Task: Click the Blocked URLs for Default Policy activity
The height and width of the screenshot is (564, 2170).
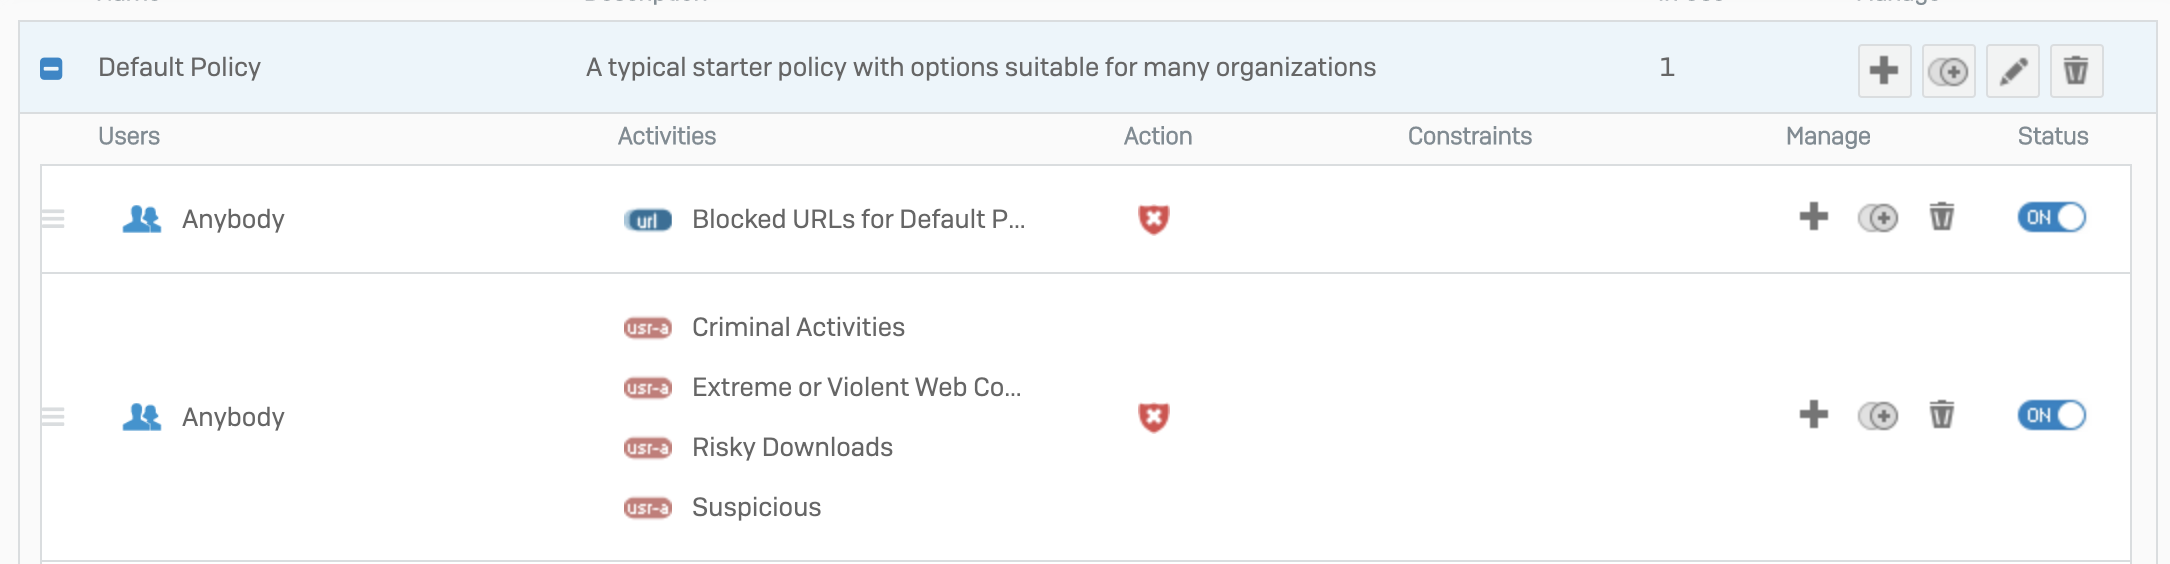Action: coord(857,219)
